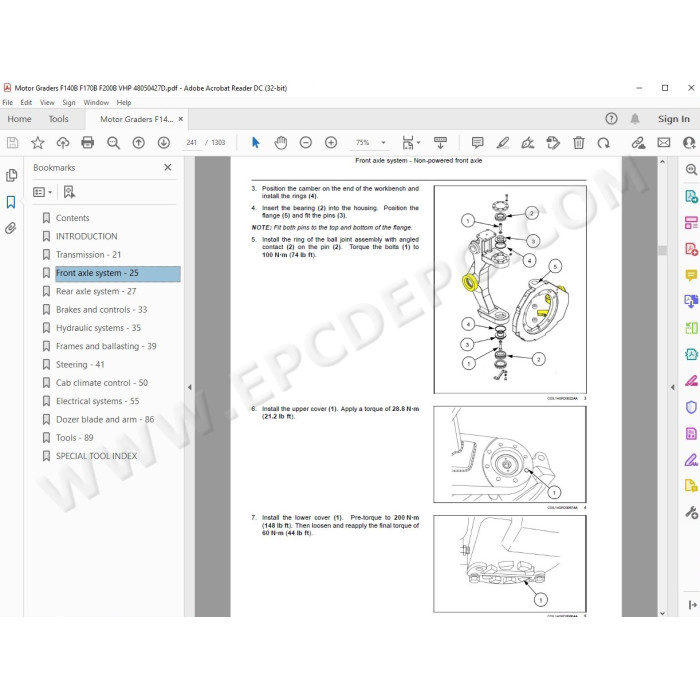
Task: Open the Contents bookmark
Action: (72, 218)
